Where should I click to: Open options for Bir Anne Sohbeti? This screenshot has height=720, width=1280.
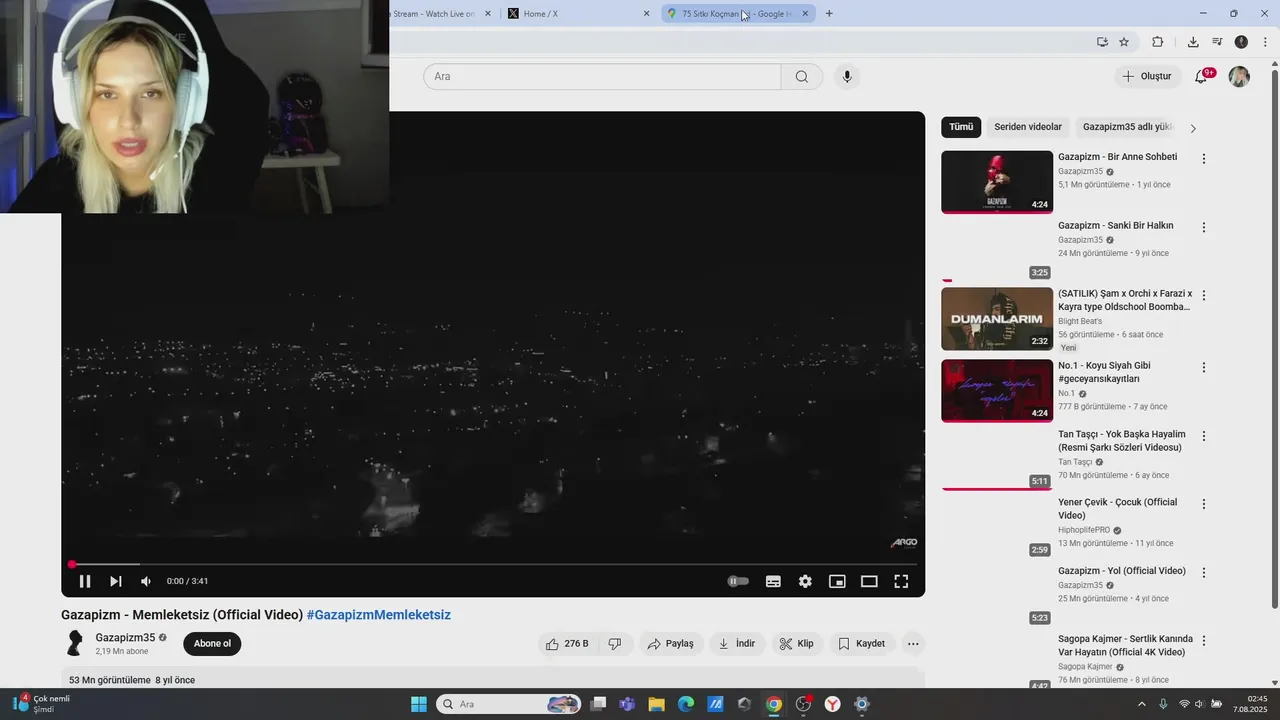coord(1204,159)
